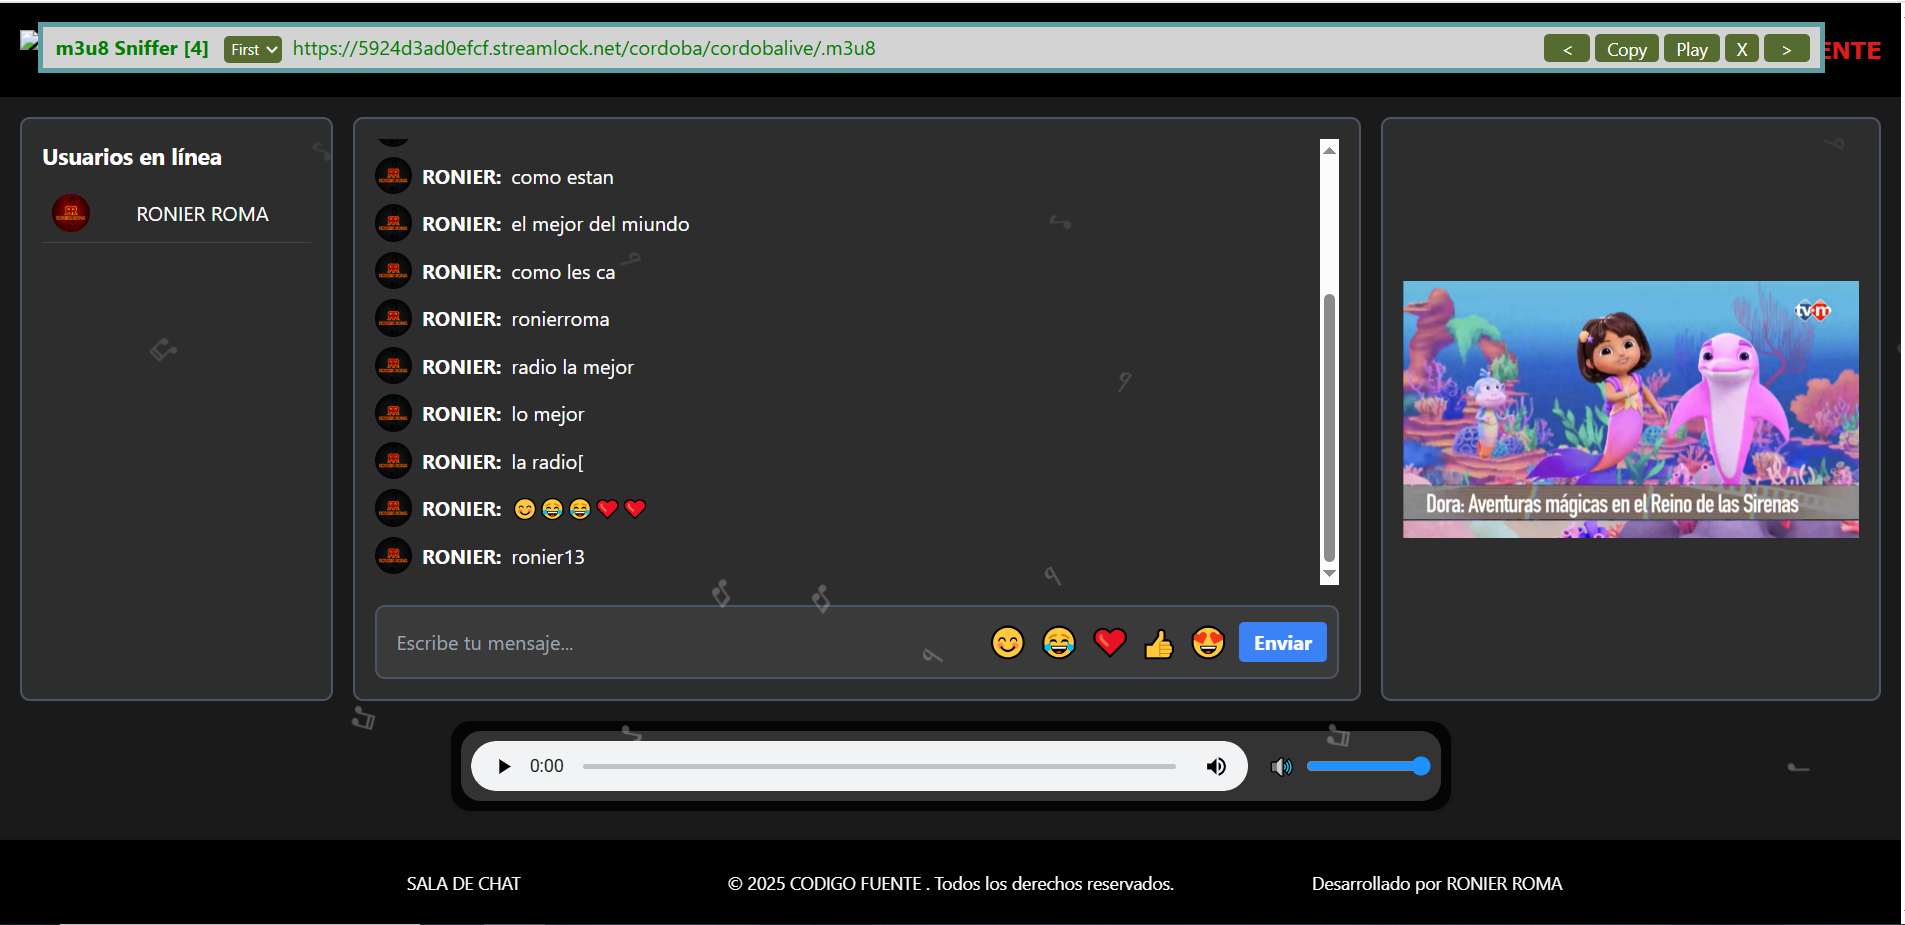Advance to next stream with the > button
Viewport: 1905px width, 925px height.
coord(1787,48)
